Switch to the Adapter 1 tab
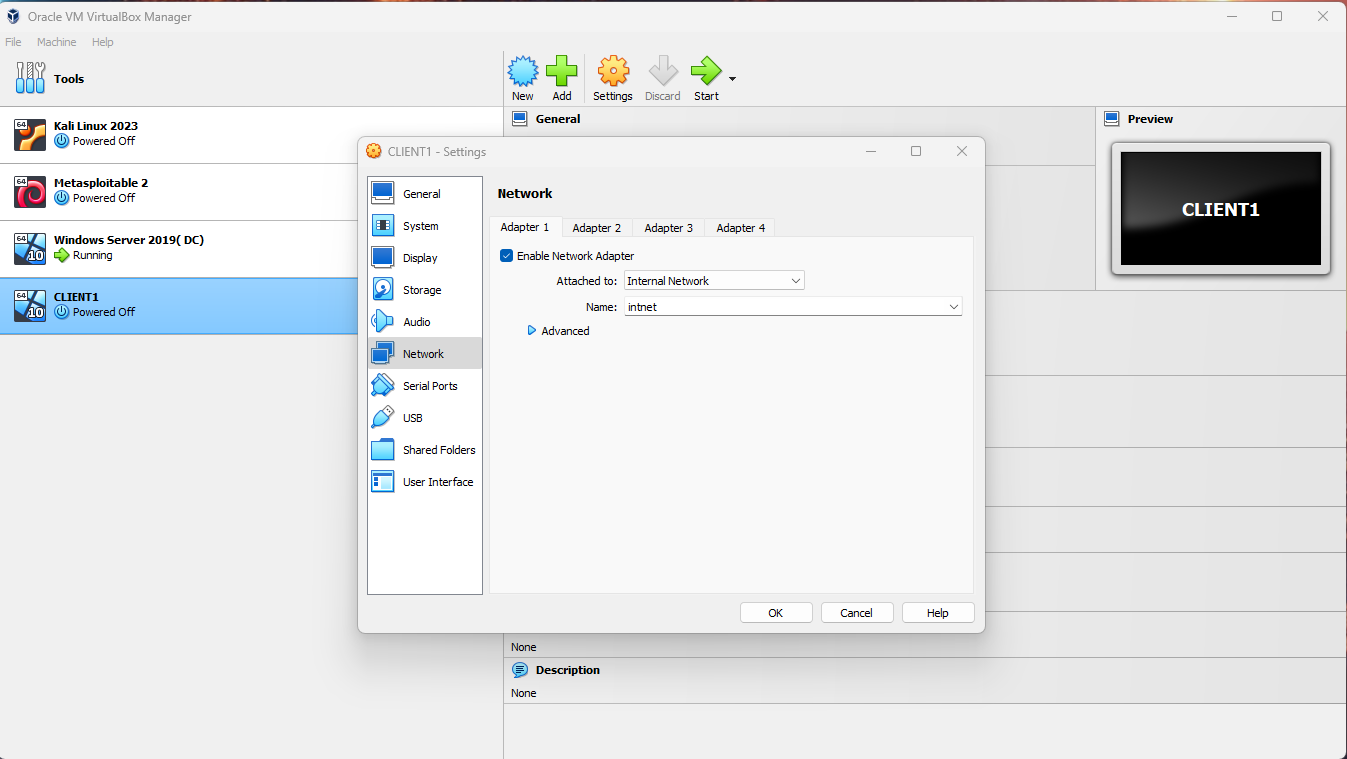Screen dimensions: 1347x759 pos(525,228)
